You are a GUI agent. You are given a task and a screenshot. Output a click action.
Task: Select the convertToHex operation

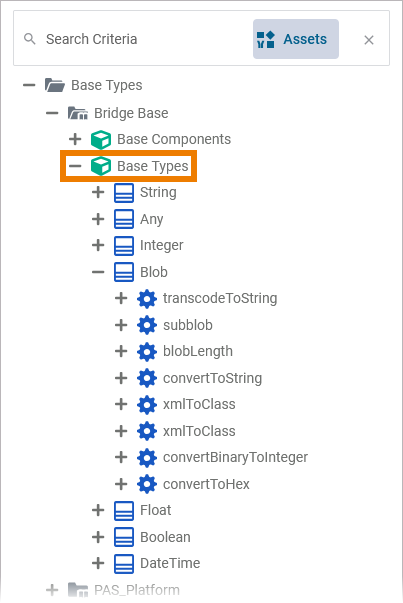click(x=206, y=484)
